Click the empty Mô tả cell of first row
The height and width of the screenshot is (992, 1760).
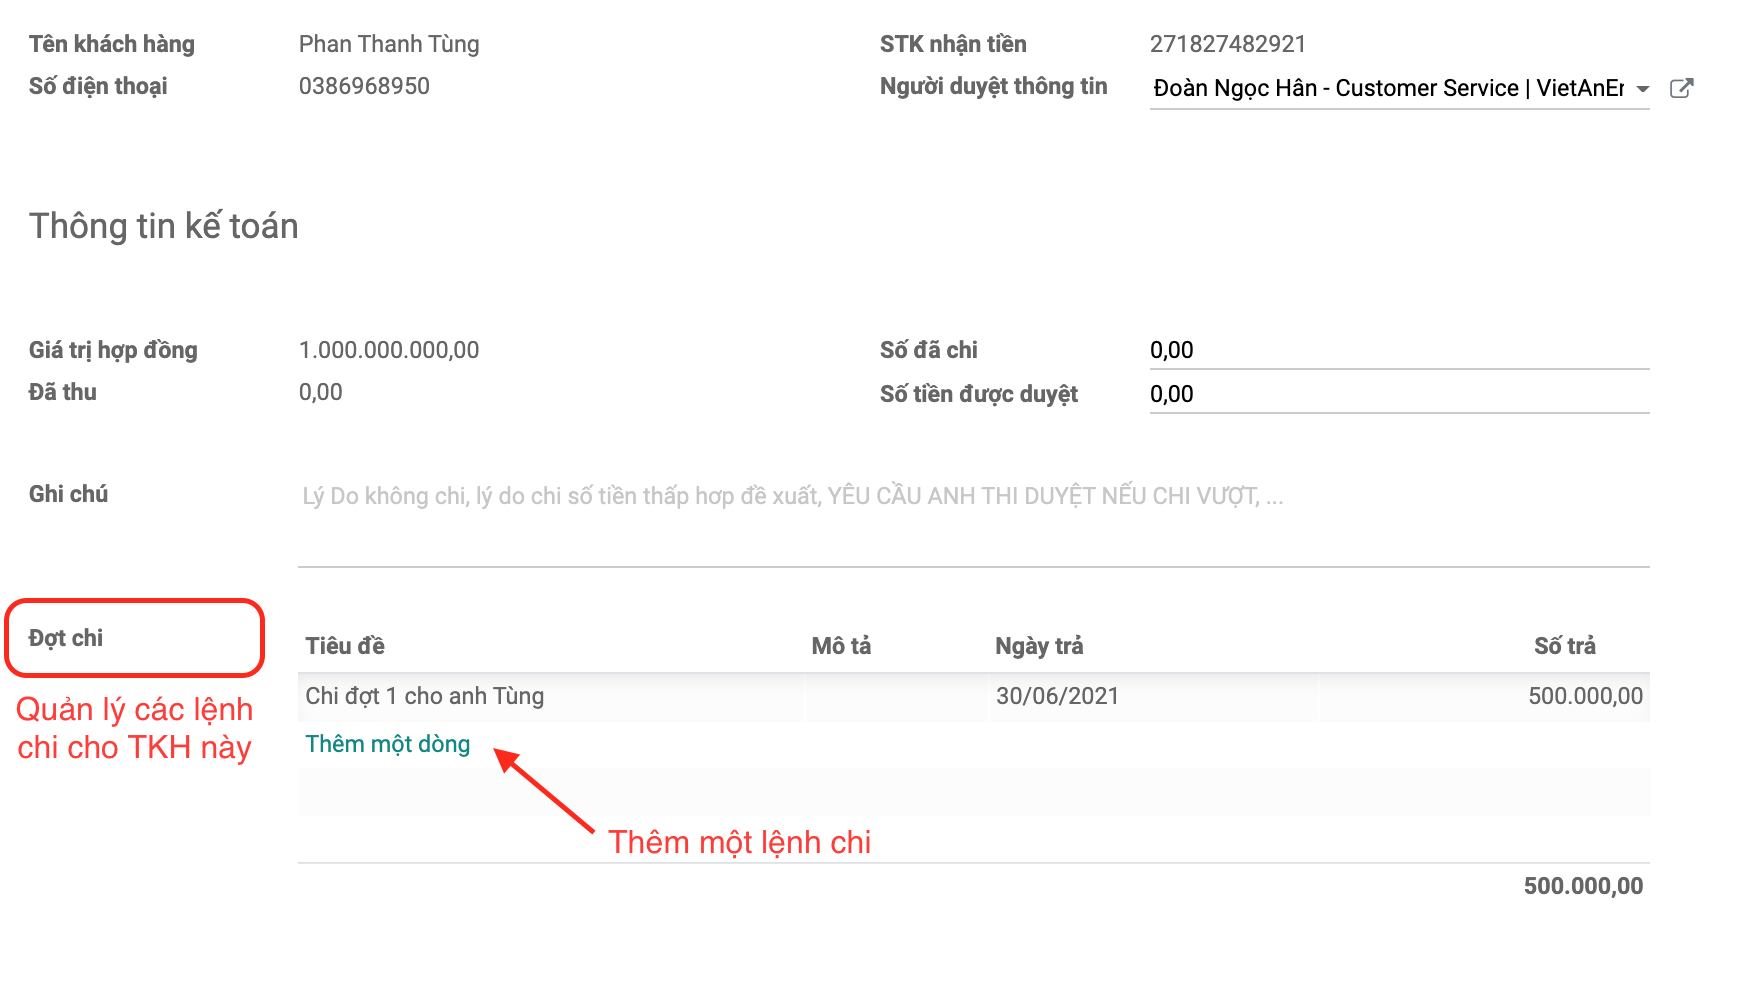tap(895, 696)
